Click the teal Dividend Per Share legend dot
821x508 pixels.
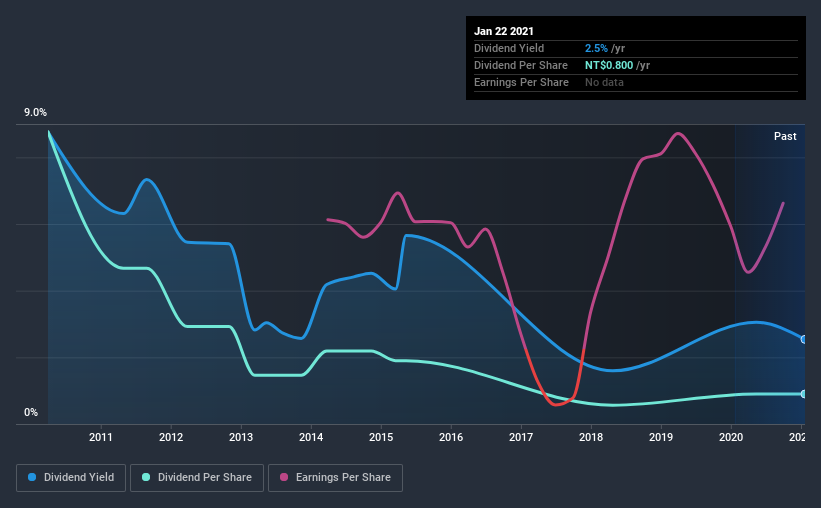pos(146,477)
